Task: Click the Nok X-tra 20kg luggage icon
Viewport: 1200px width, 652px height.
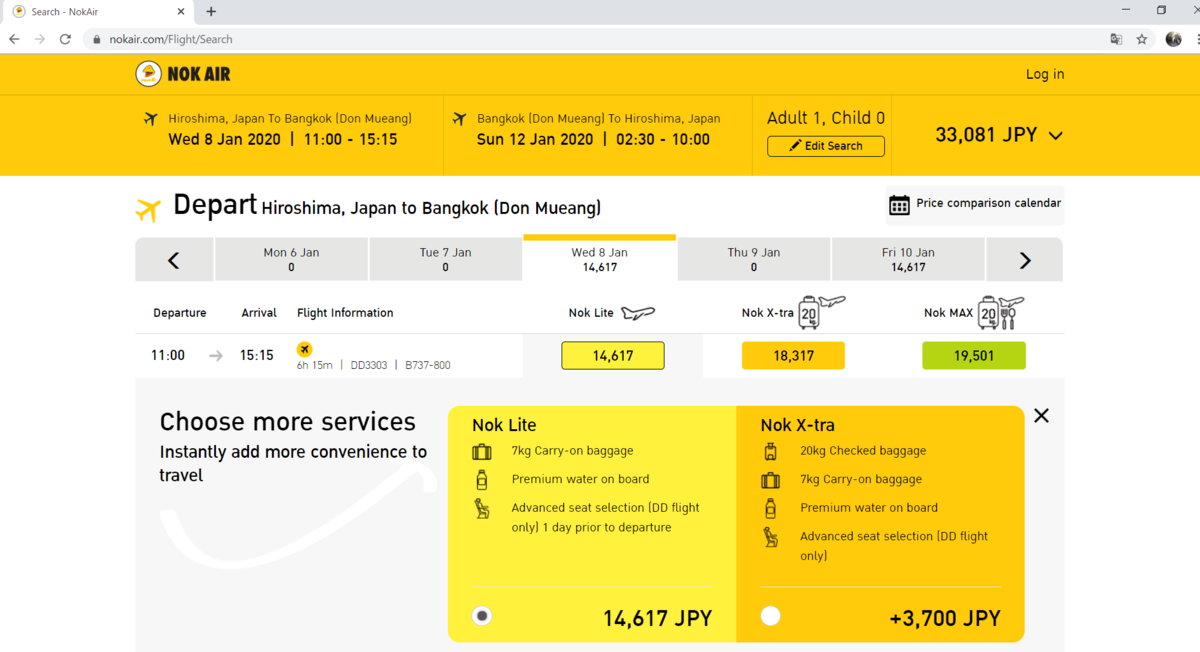Action: (x=822, y=312)
